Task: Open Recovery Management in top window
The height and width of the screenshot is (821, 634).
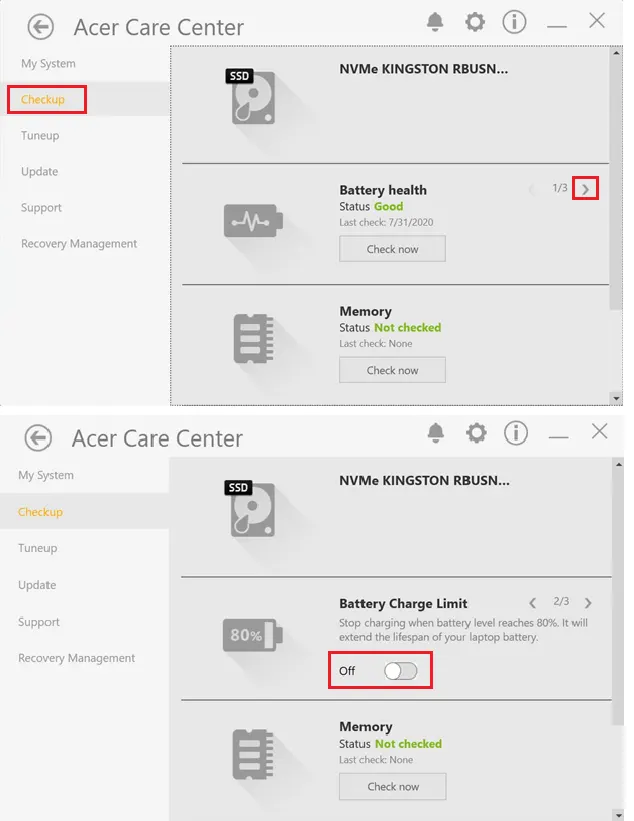Action: pos(79,243)
